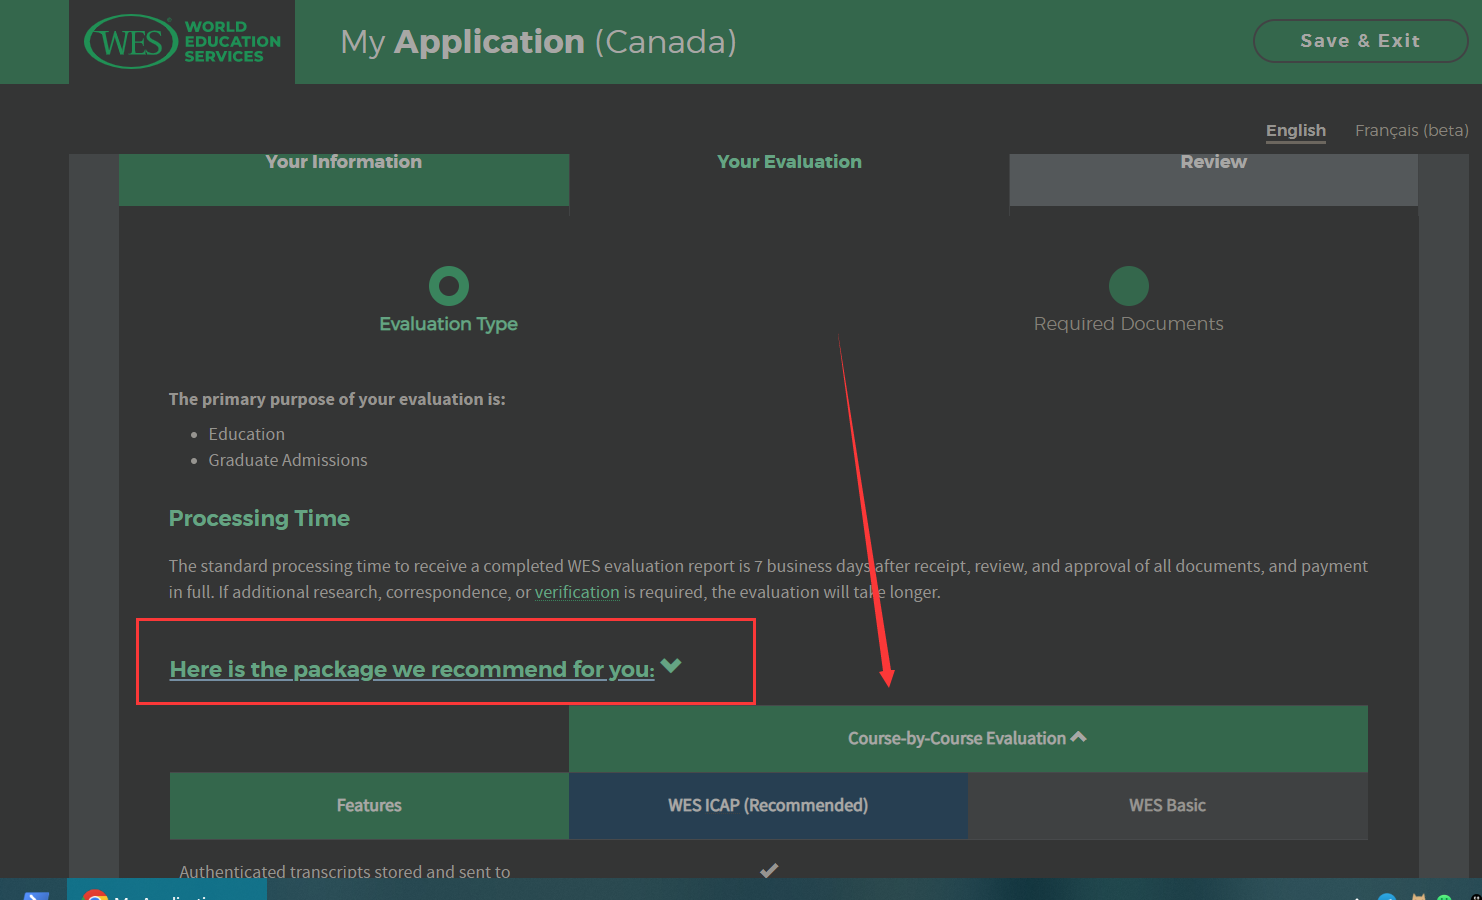1482x900 pixels.
Task: Follow the verification link in Processing Time
Action: click(577, 592)
